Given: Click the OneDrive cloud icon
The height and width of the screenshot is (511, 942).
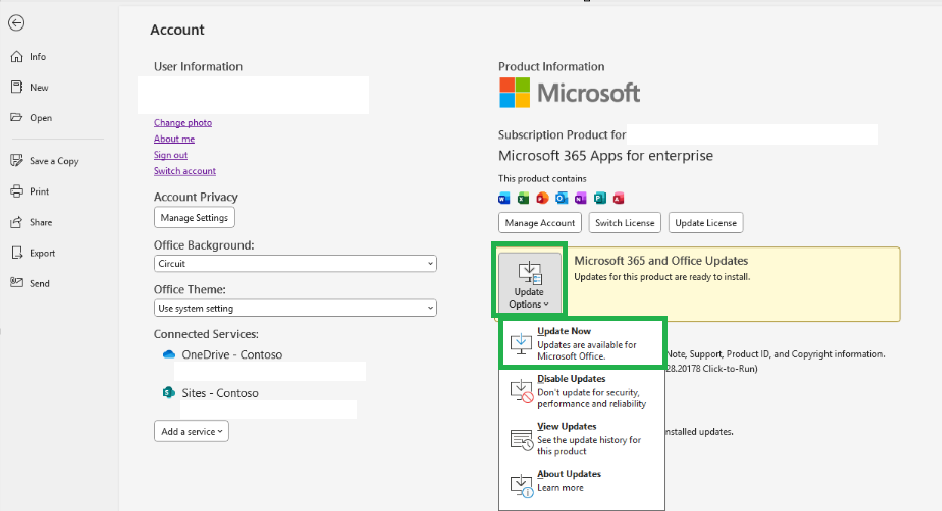Looking at the screenshot, I should pyautogui.click(x=169, y=355).
